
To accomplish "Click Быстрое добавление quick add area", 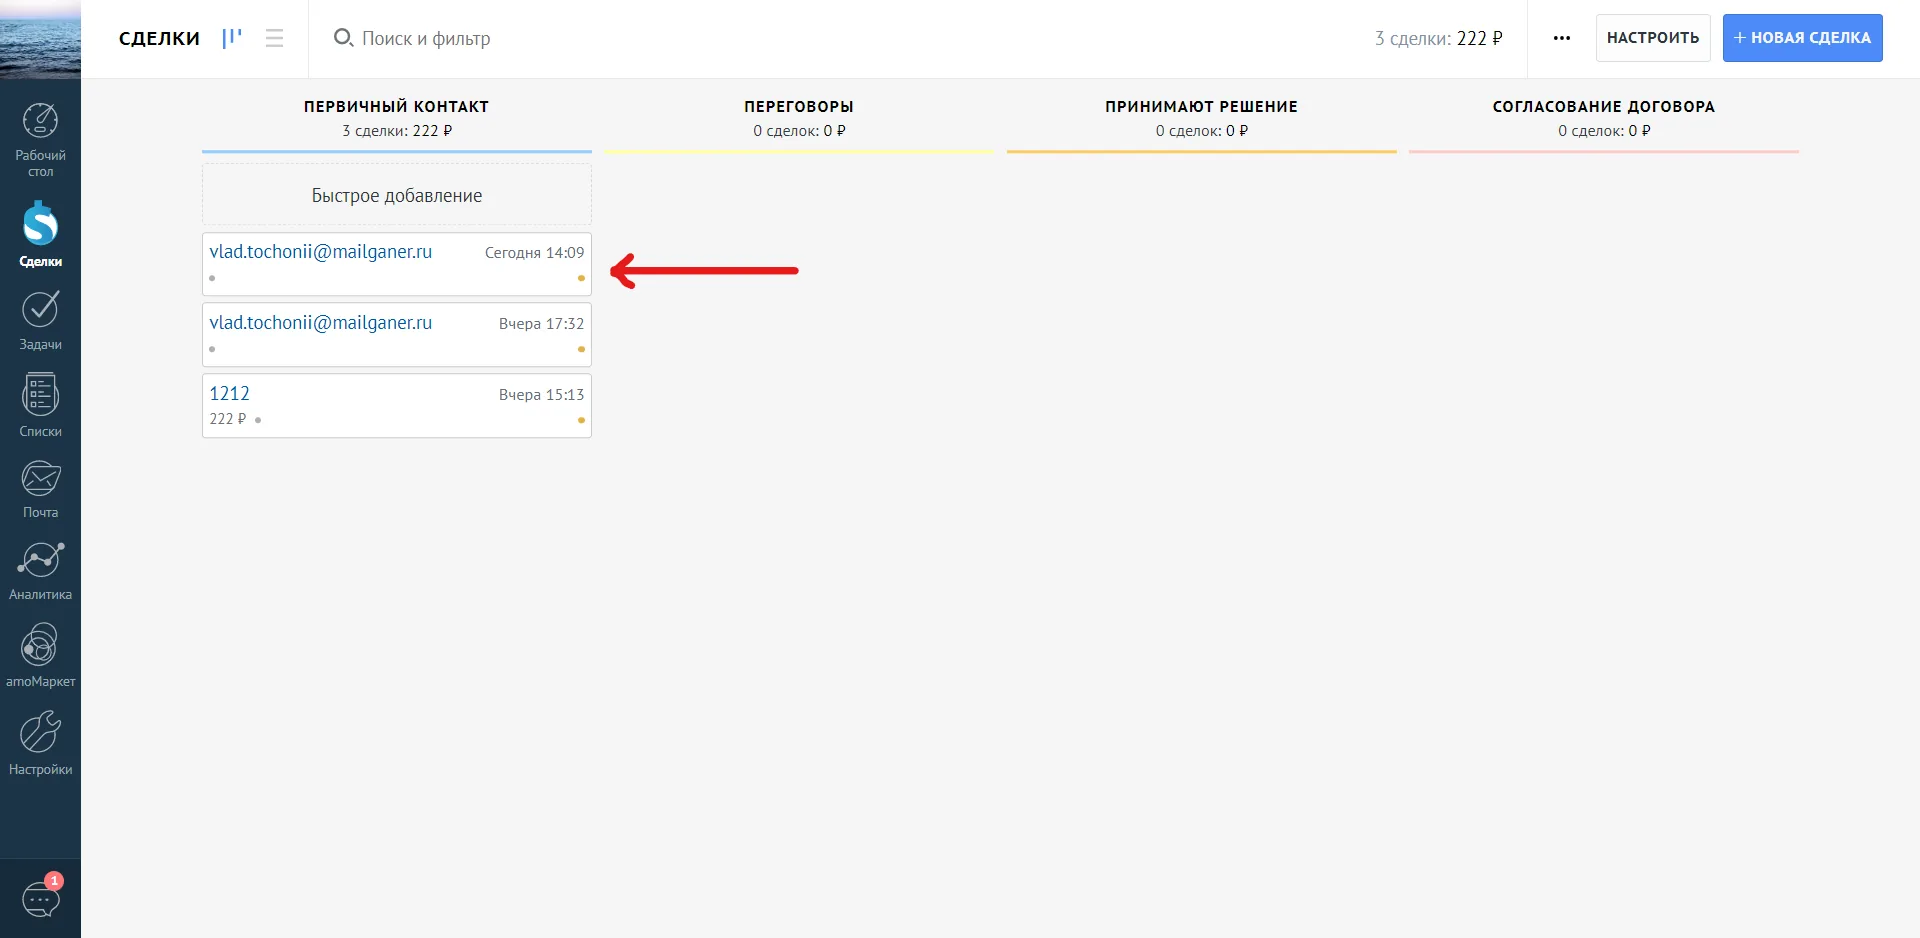I will [x=397, y=195].
